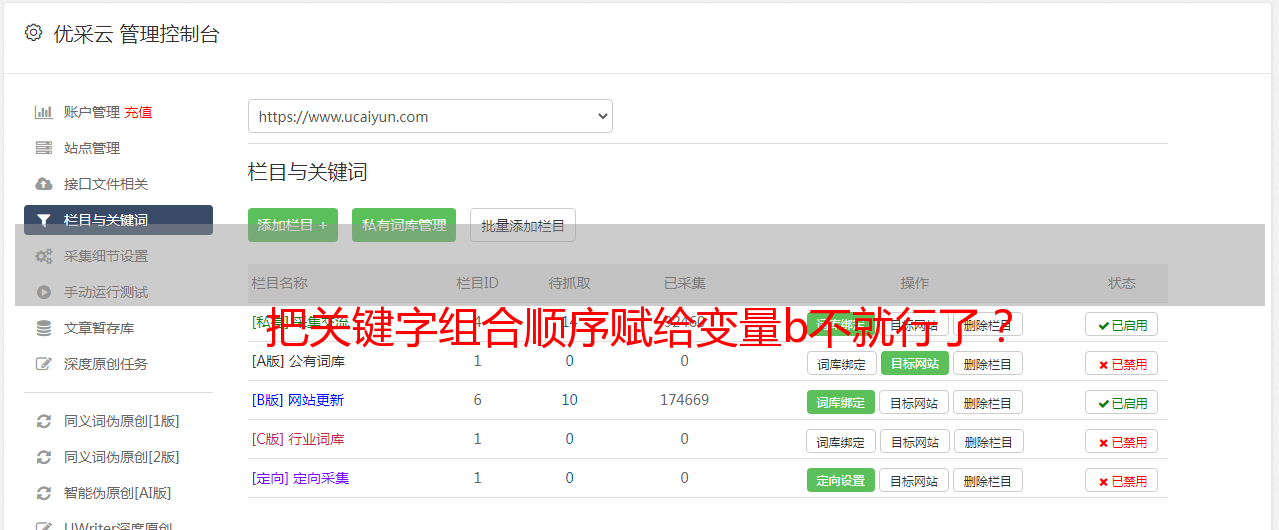Click the refresh icon for 同义词伪原创[2版]
The height and width of the screenshot is (530, 1279).
click(43, 457)
